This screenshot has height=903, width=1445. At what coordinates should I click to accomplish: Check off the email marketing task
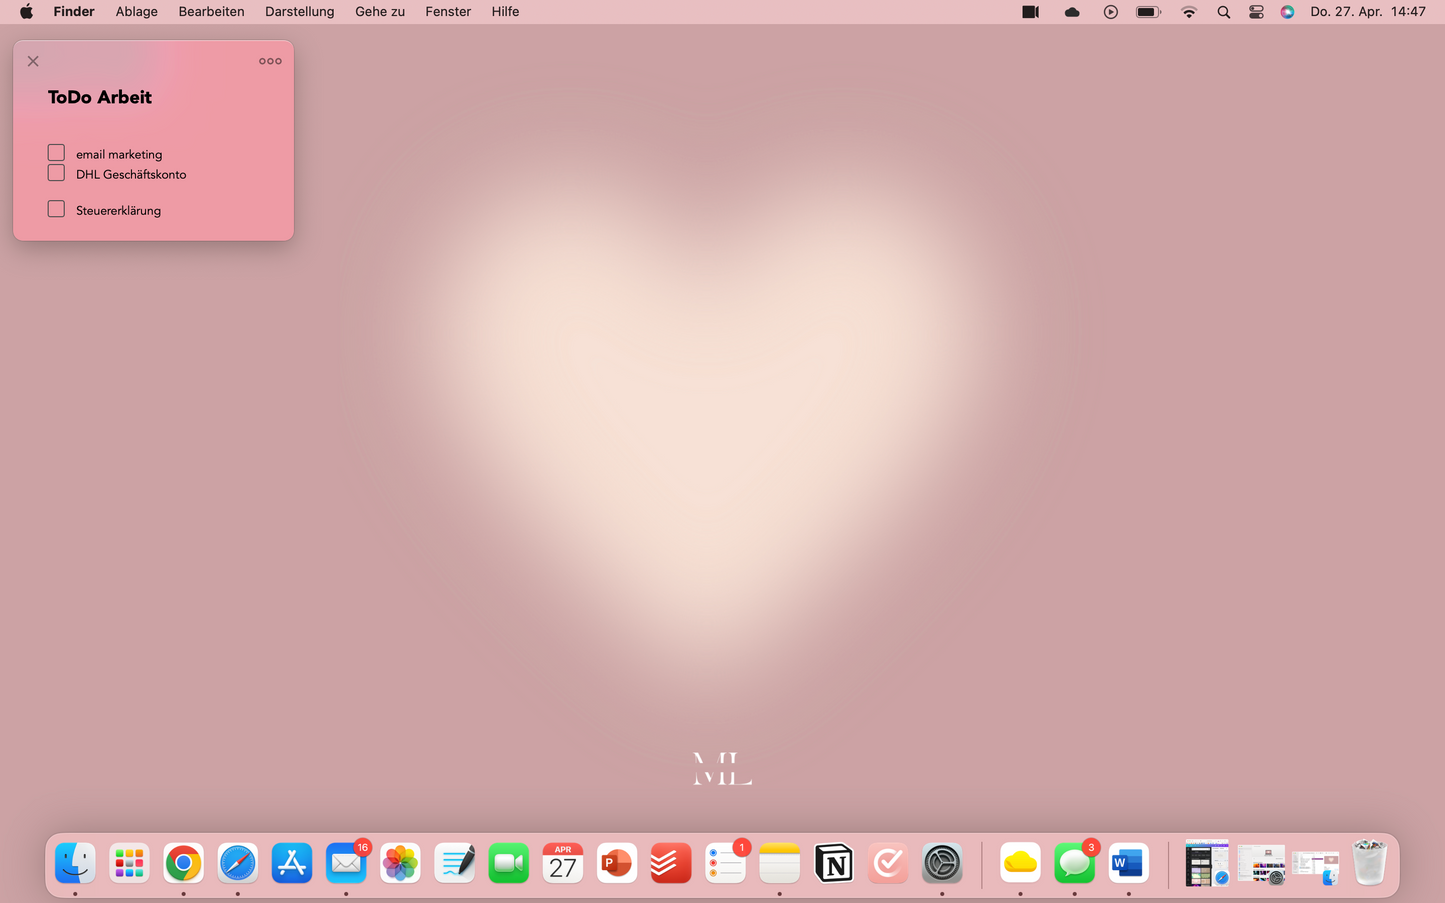click(56, 153)
